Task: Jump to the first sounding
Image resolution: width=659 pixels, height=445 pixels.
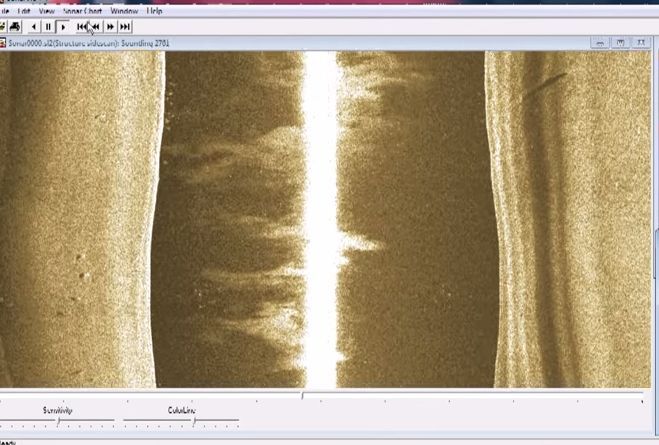Action: 82,27
